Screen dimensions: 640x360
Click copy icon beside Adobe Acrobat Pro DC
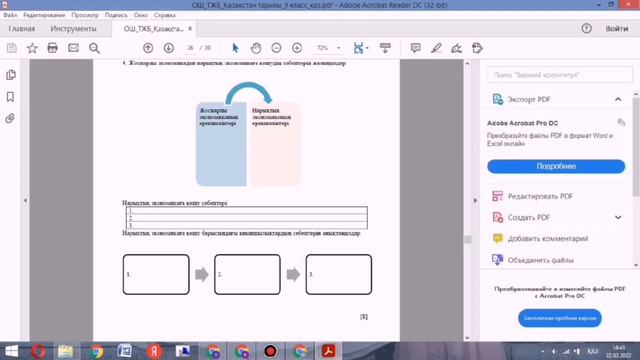(x=621, y=122)
